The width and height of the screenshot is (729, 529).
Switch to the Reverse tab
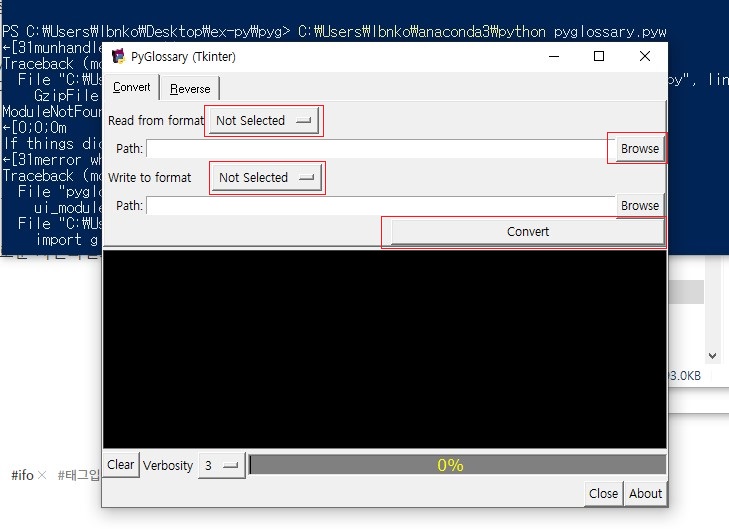[x=190, y=88]
